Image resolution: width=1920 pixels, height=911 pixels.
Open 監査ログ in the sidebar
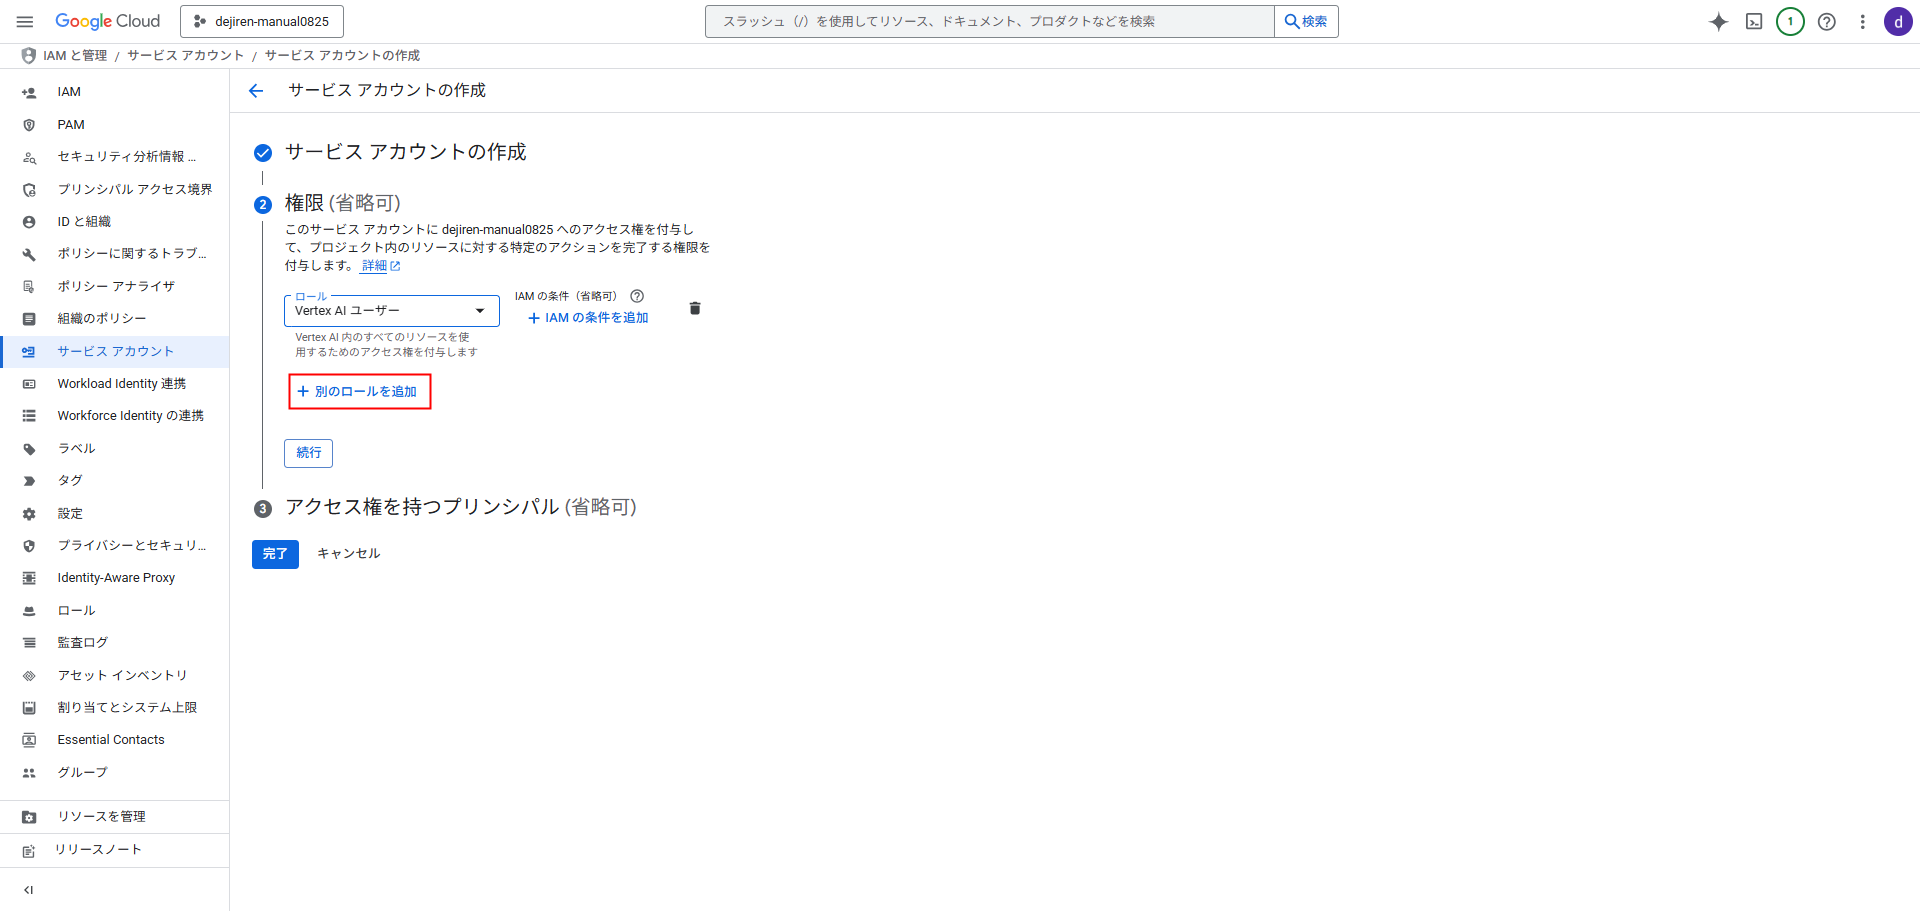82,643
